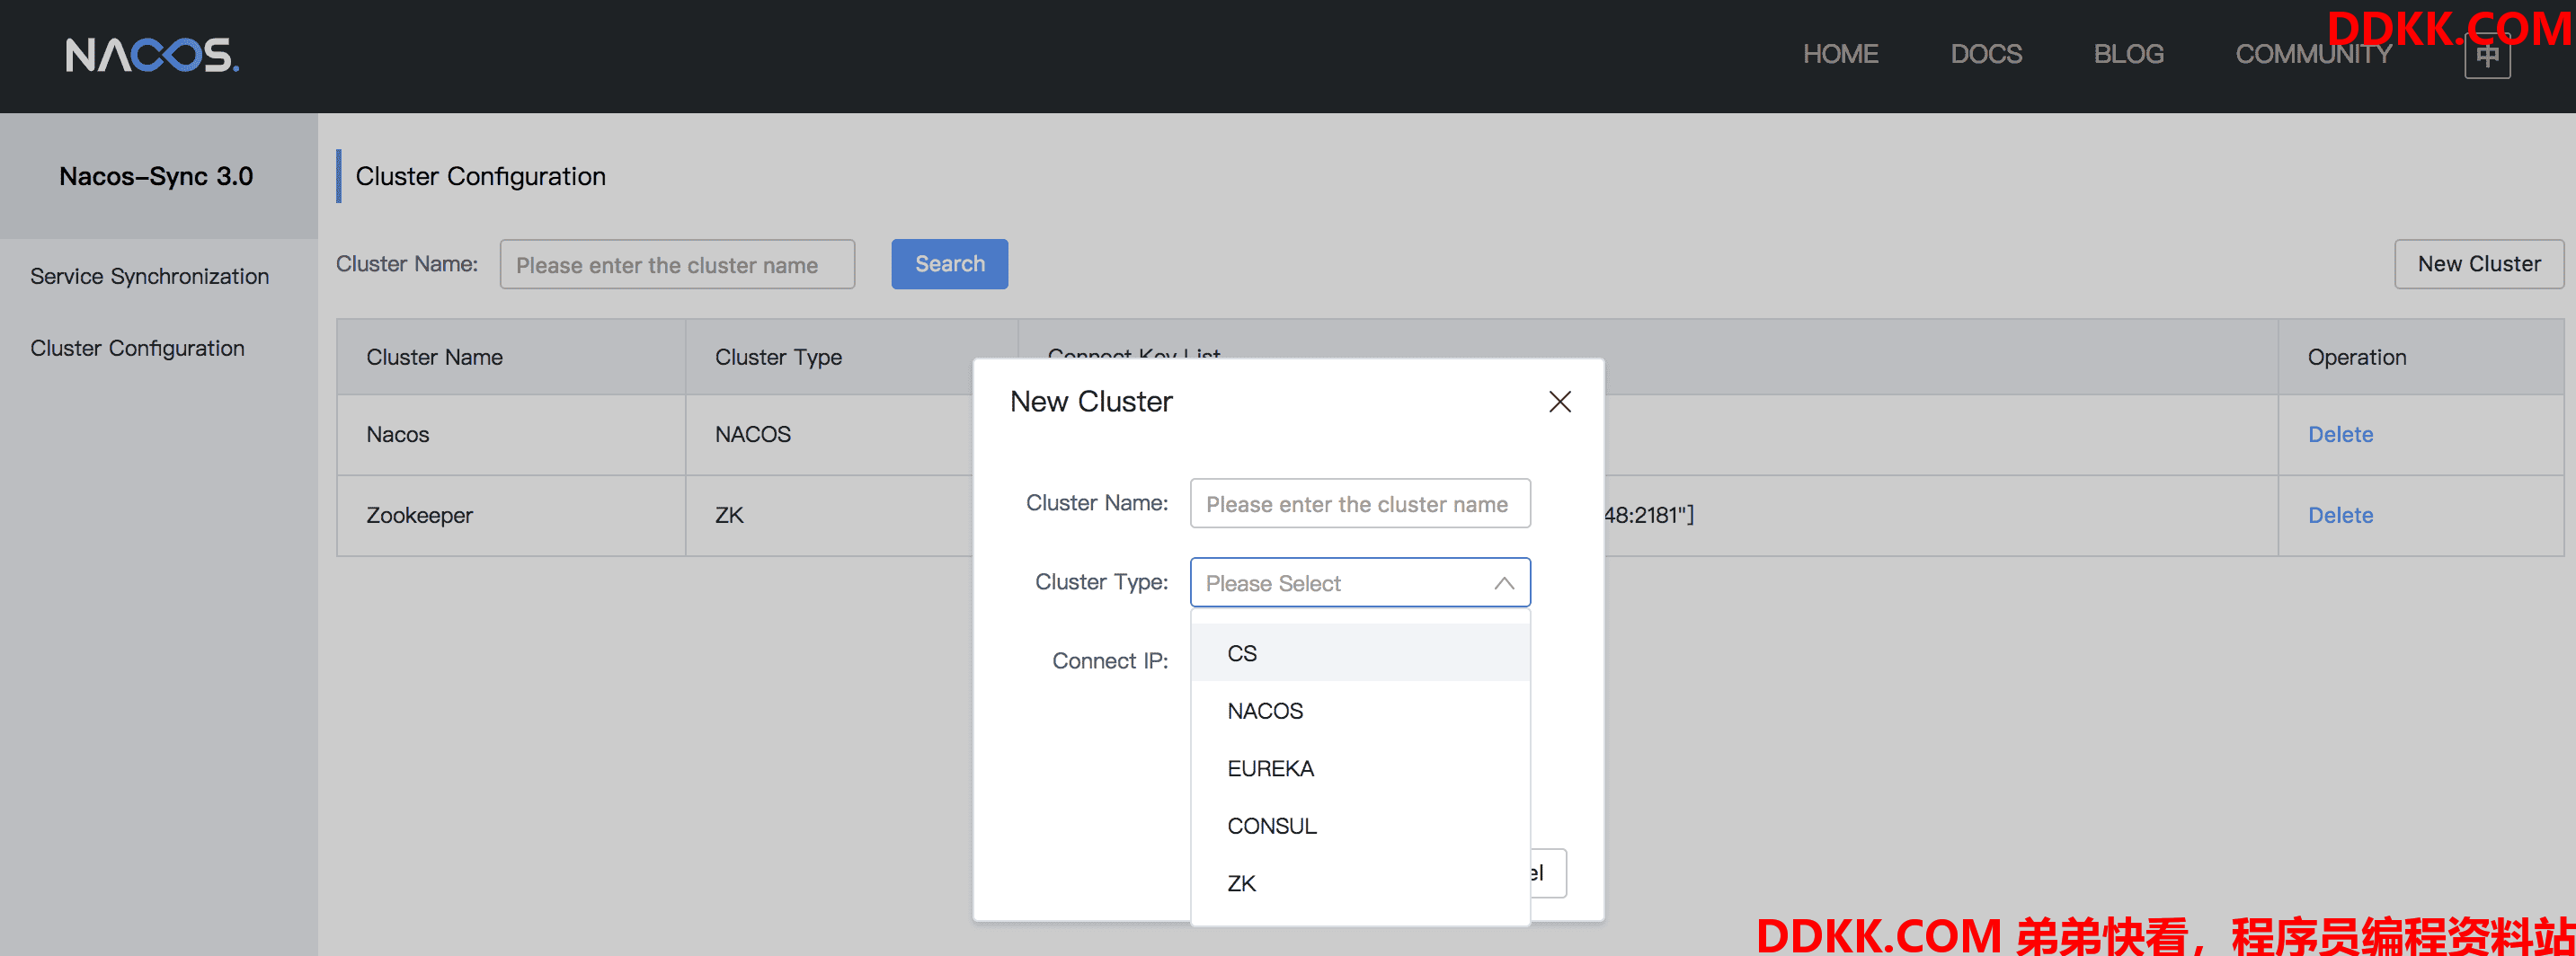Screen dimensions: 2576x956
Task: Choose CS from the cluster type list
Action: pos(1359,653)
